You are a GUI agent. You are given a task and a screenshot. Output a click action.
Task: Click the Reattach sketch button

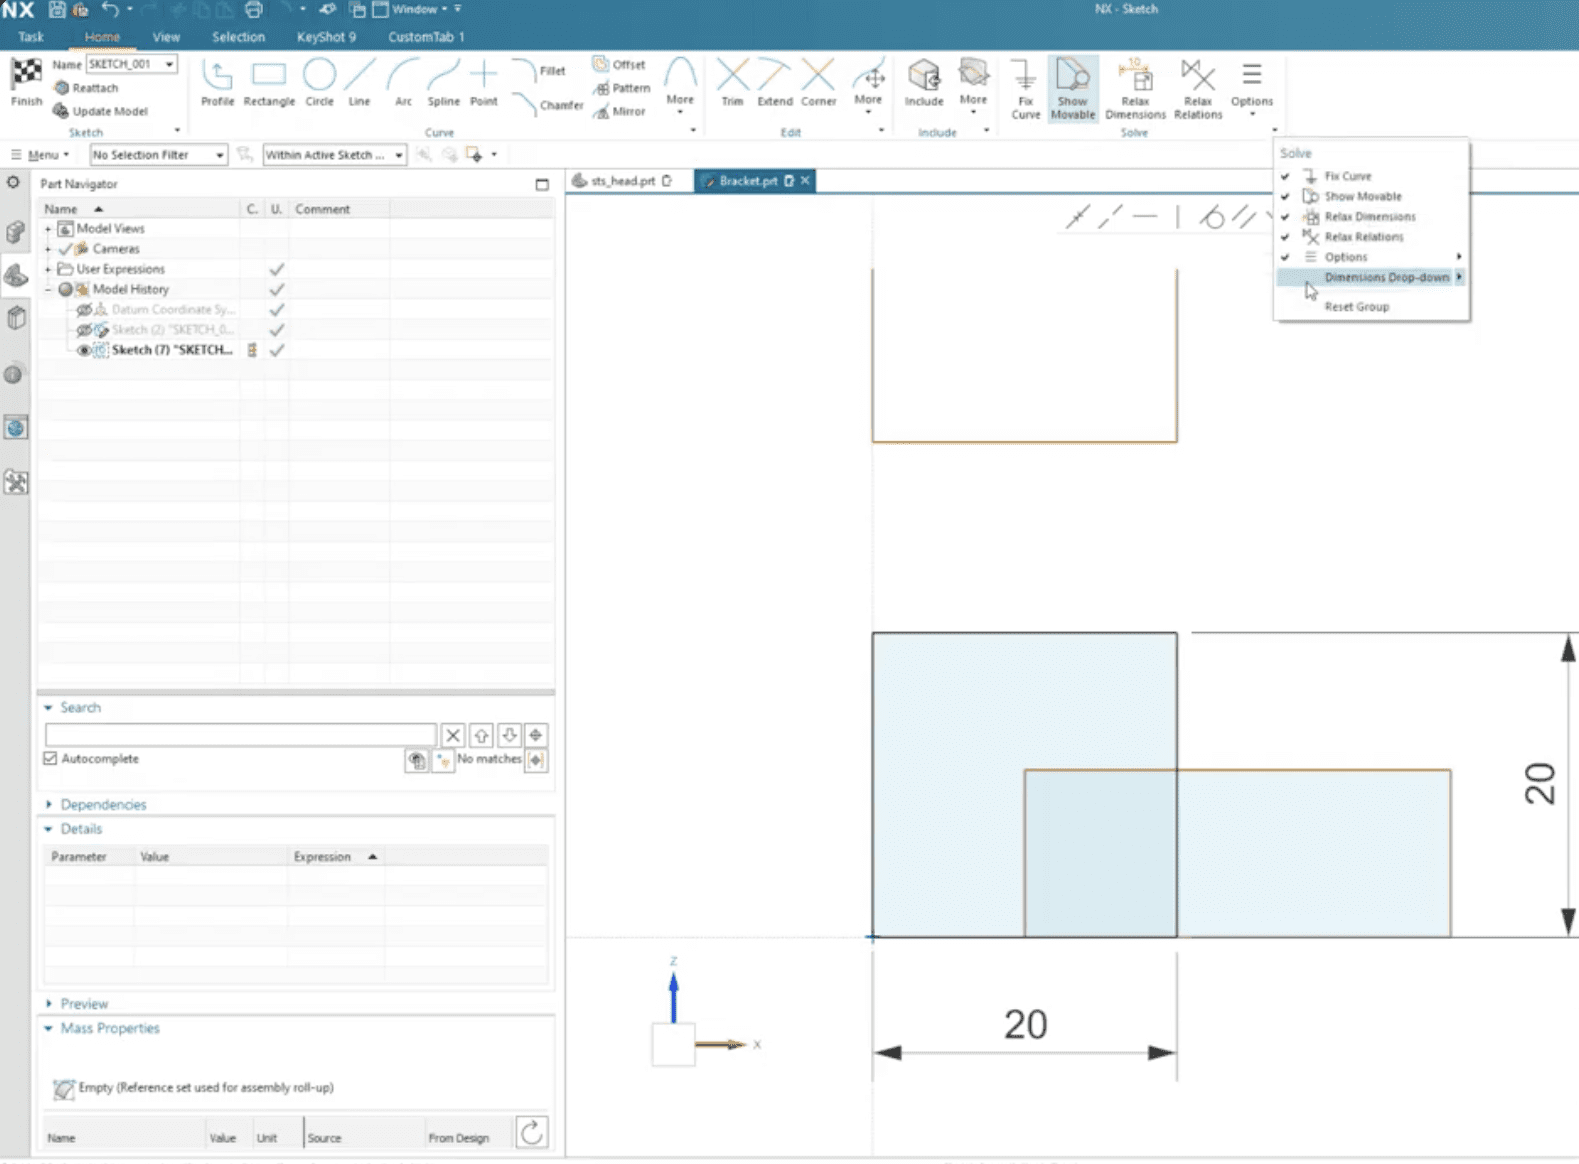click(86, 88)
